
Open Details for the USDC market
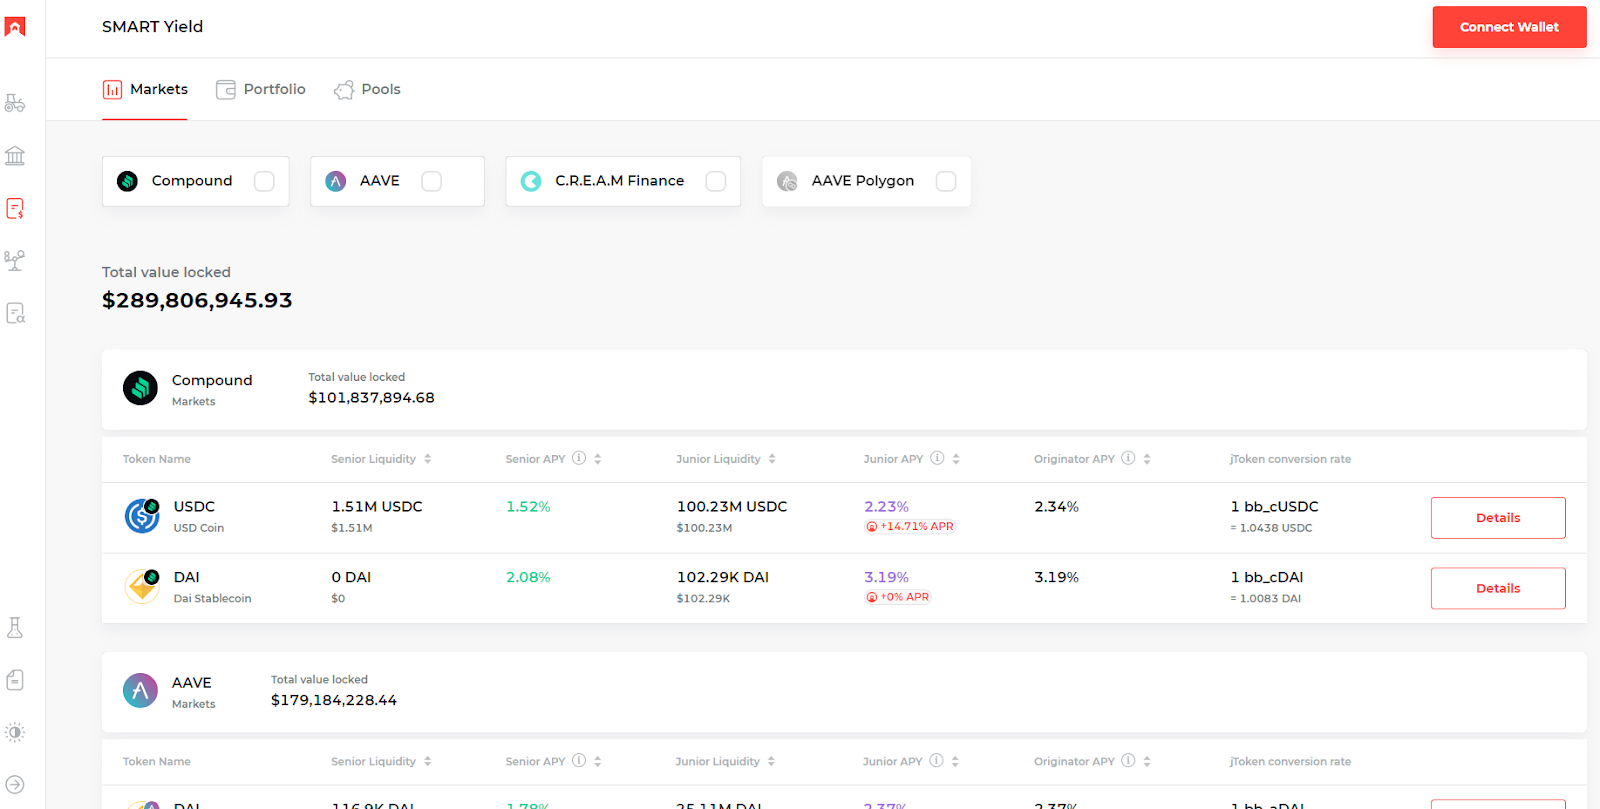[x=1497, y=518]
